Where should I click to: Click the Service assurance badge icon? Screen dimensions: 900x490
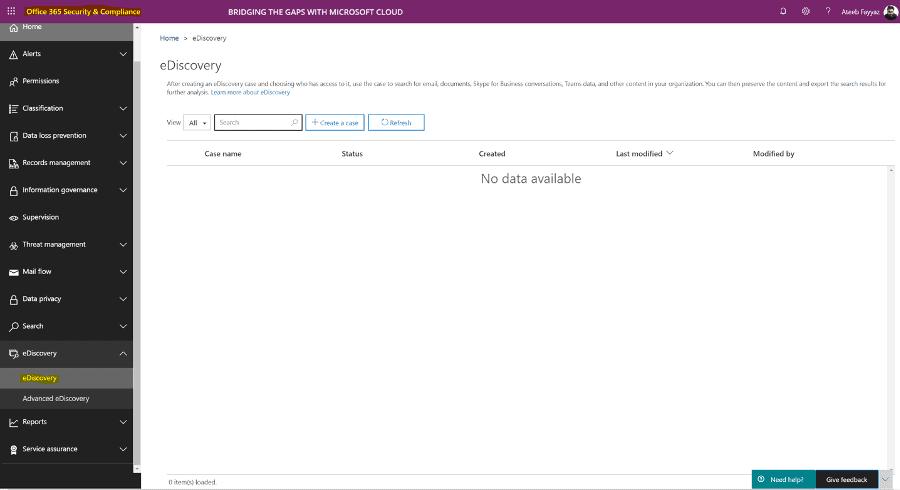click(x=14, y=450)
